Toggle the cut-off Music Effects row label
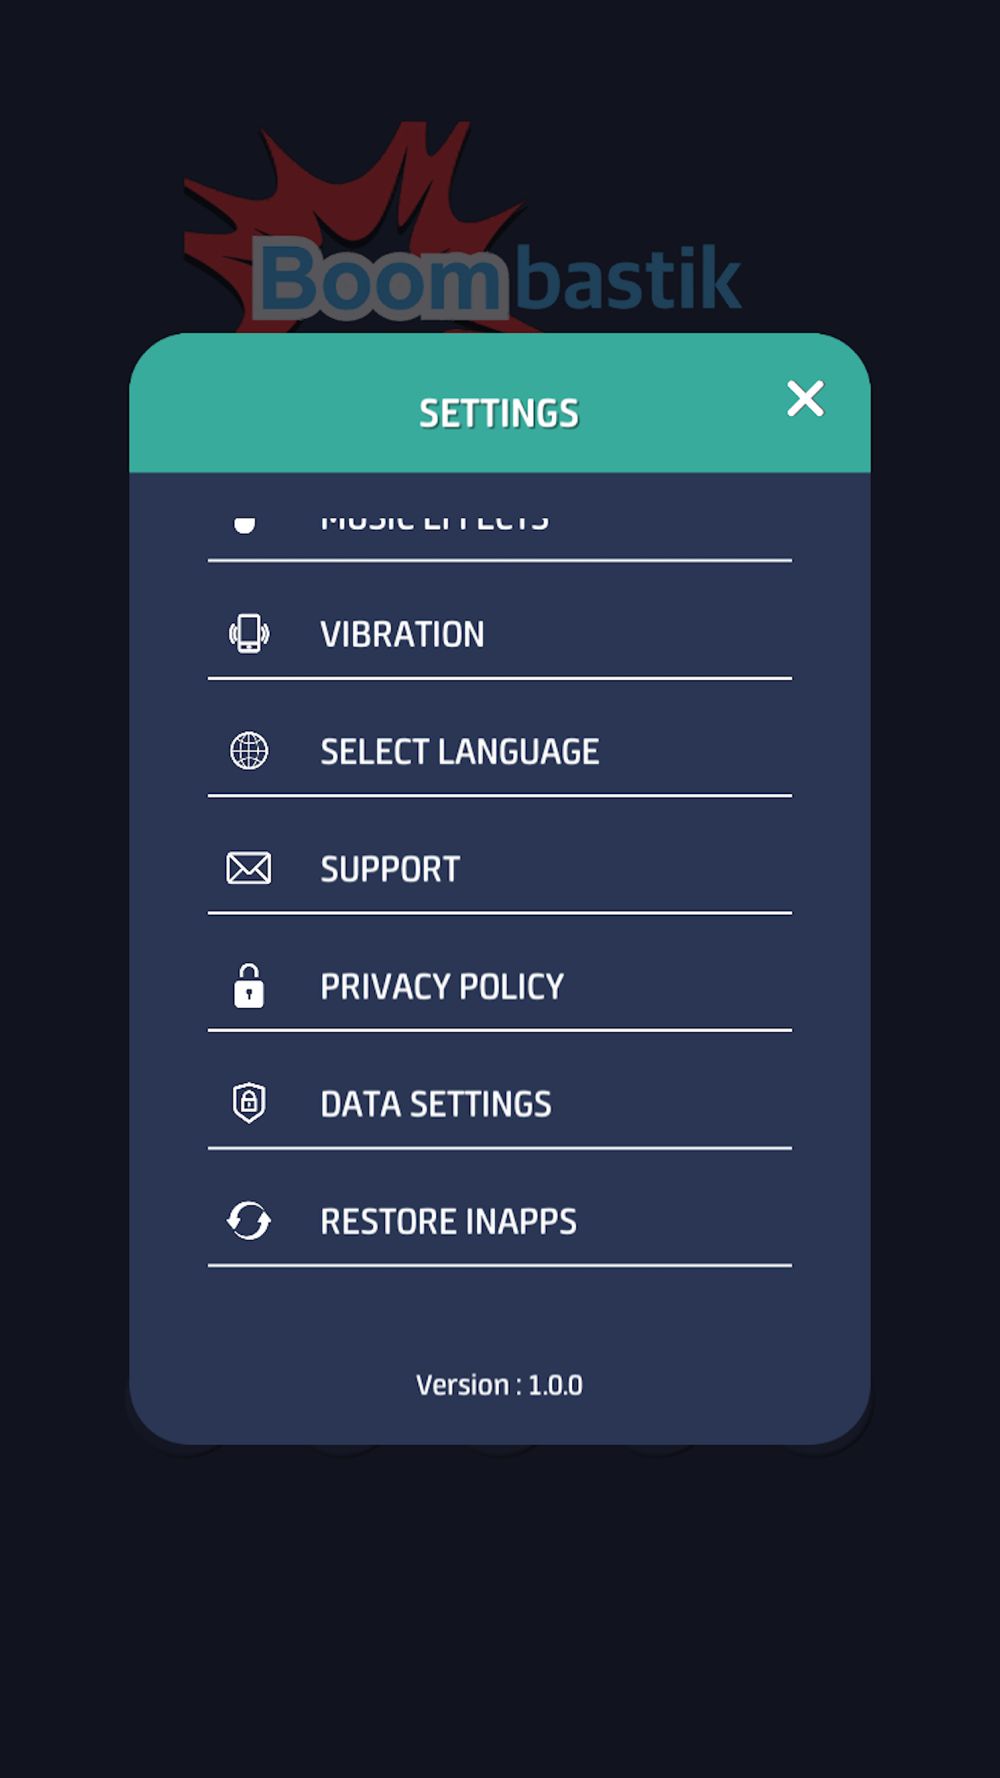1000x1778 pixels. point(434,520)
